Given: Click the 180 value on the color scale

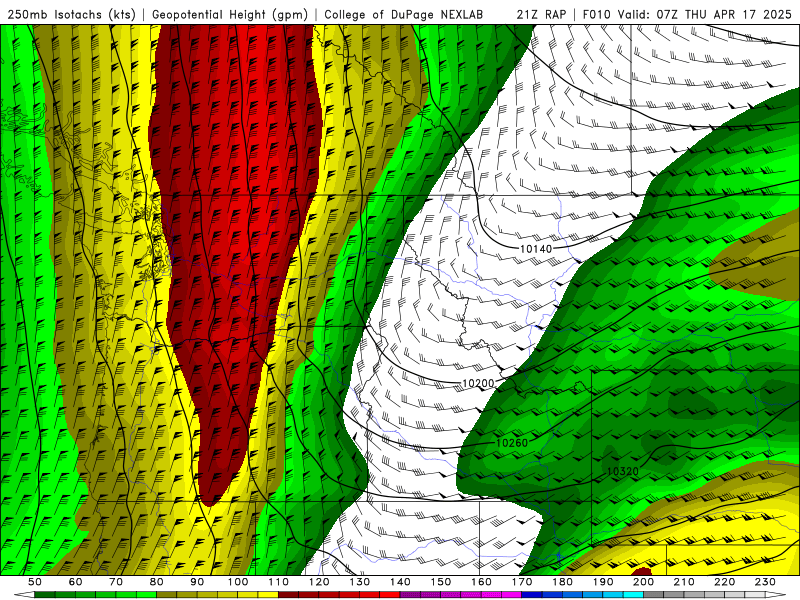Looking at the screenshot, I should pyautogui.click(x=562, y=582).
